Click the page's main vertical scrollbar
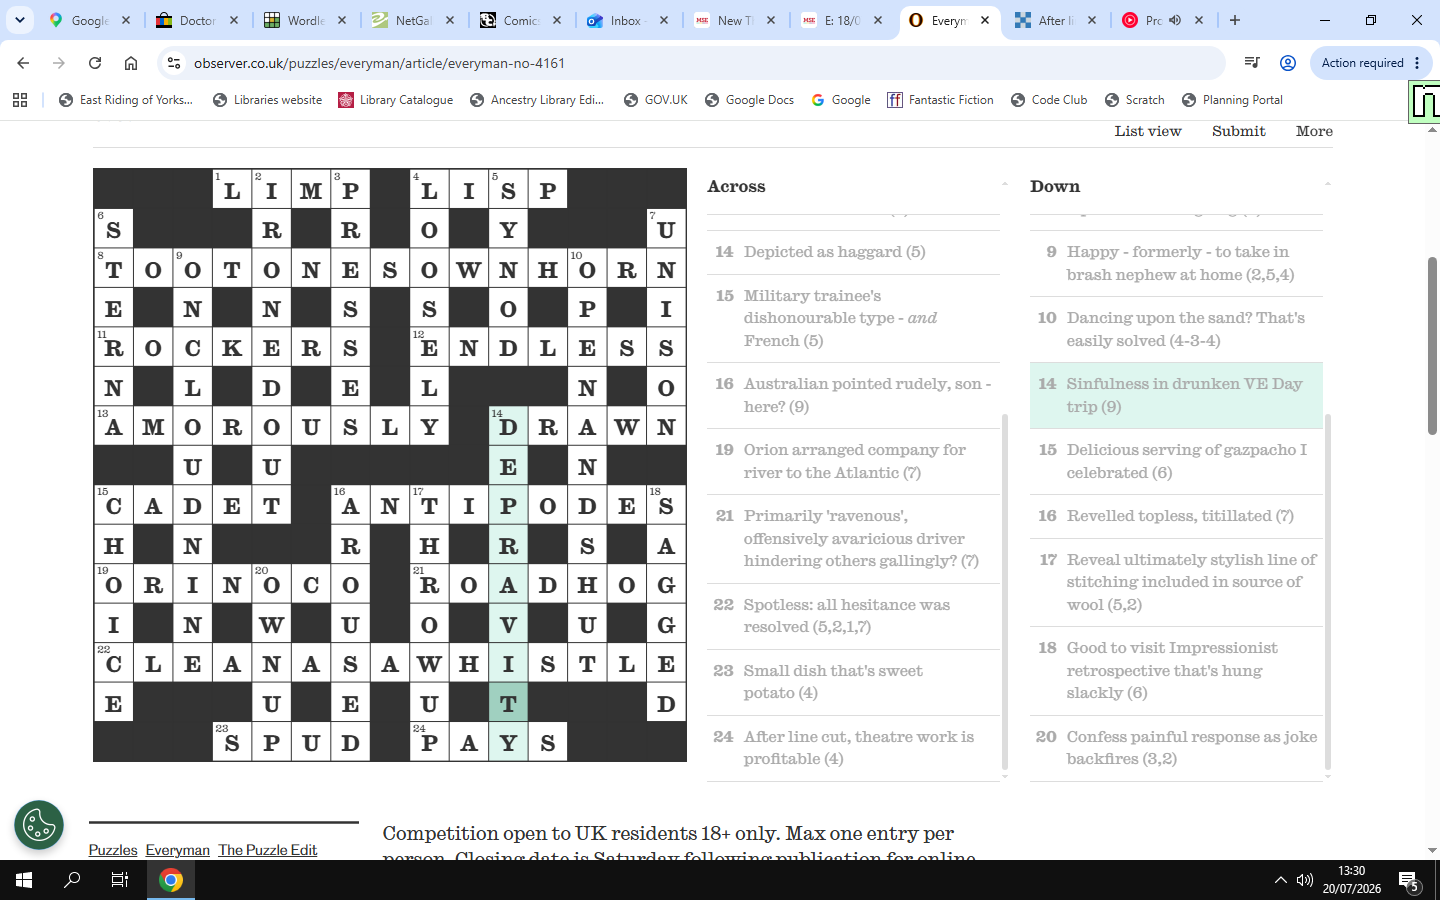1440x900 pixels. point(1432,345)
